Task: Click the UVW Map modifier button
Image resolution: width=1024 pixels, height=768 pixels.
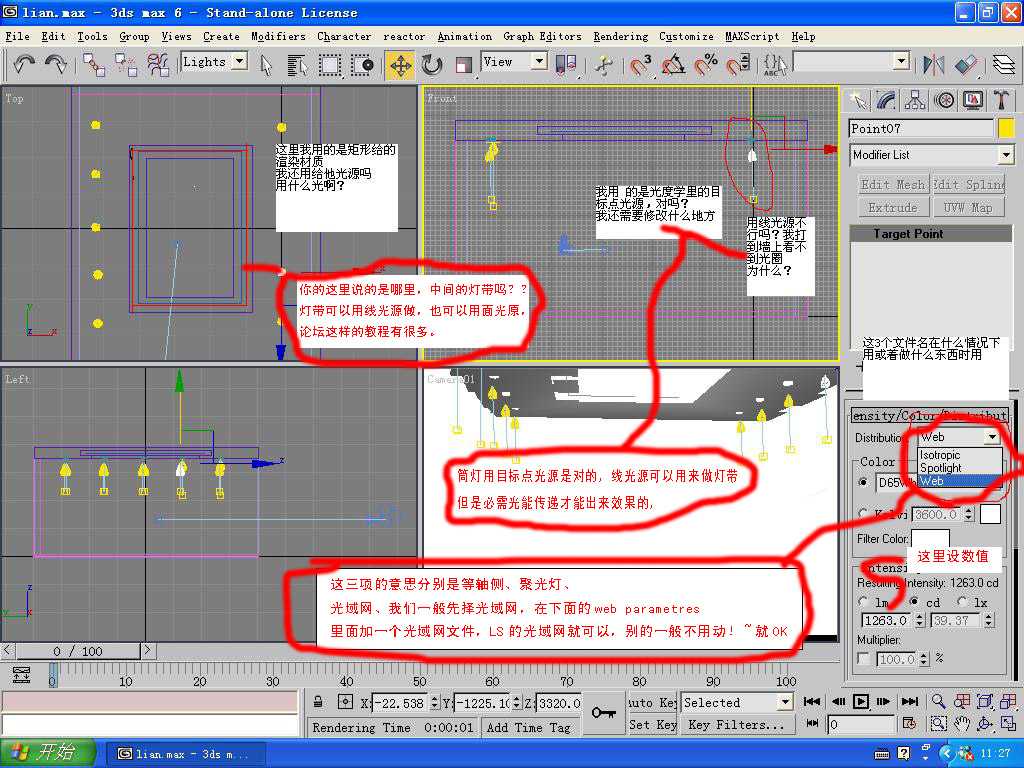Action: pos(968,208)
